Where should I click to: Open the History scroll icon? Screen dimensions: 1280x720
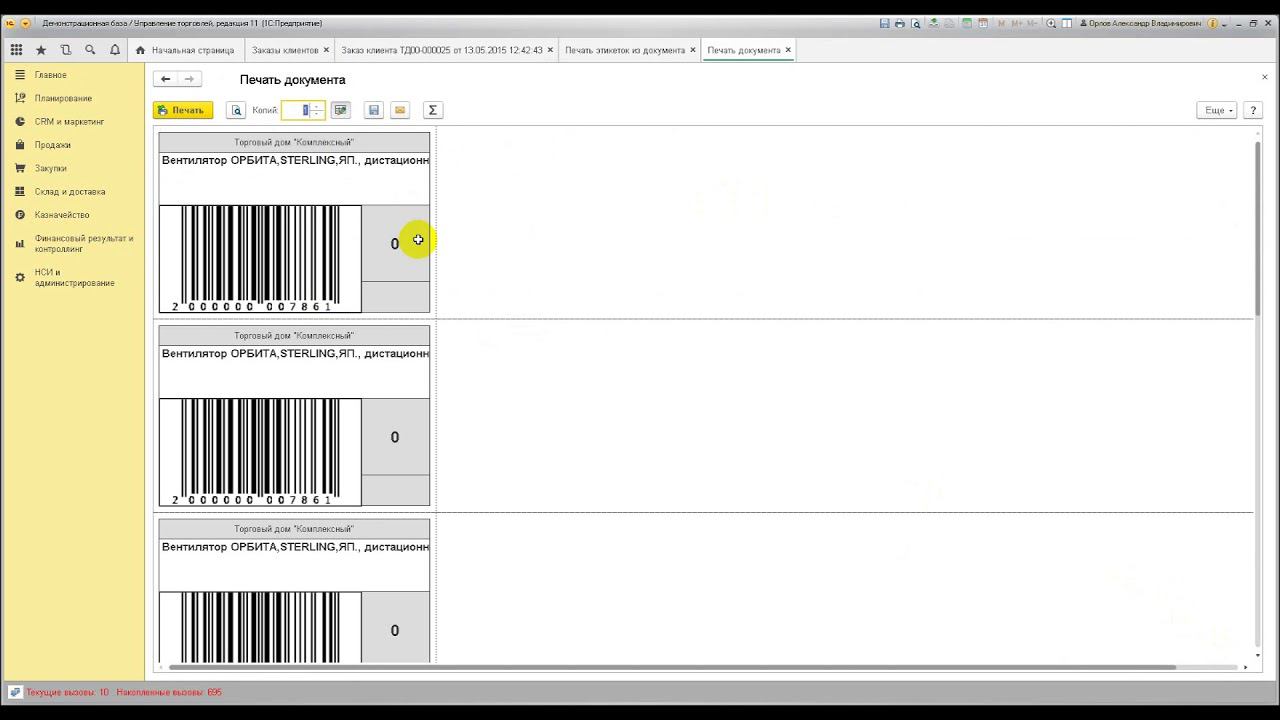pyautogui.click(x=66, y=50)
